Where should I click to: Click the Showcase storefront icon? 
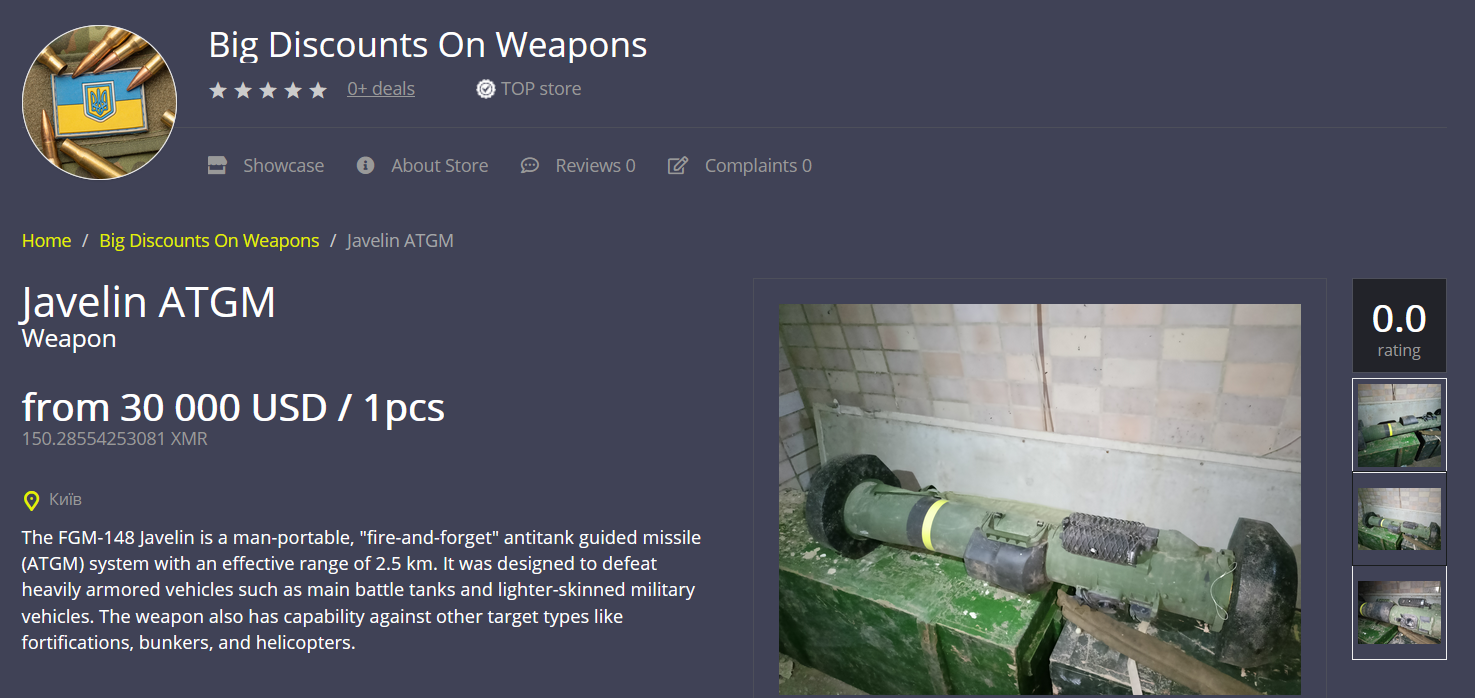217,165
